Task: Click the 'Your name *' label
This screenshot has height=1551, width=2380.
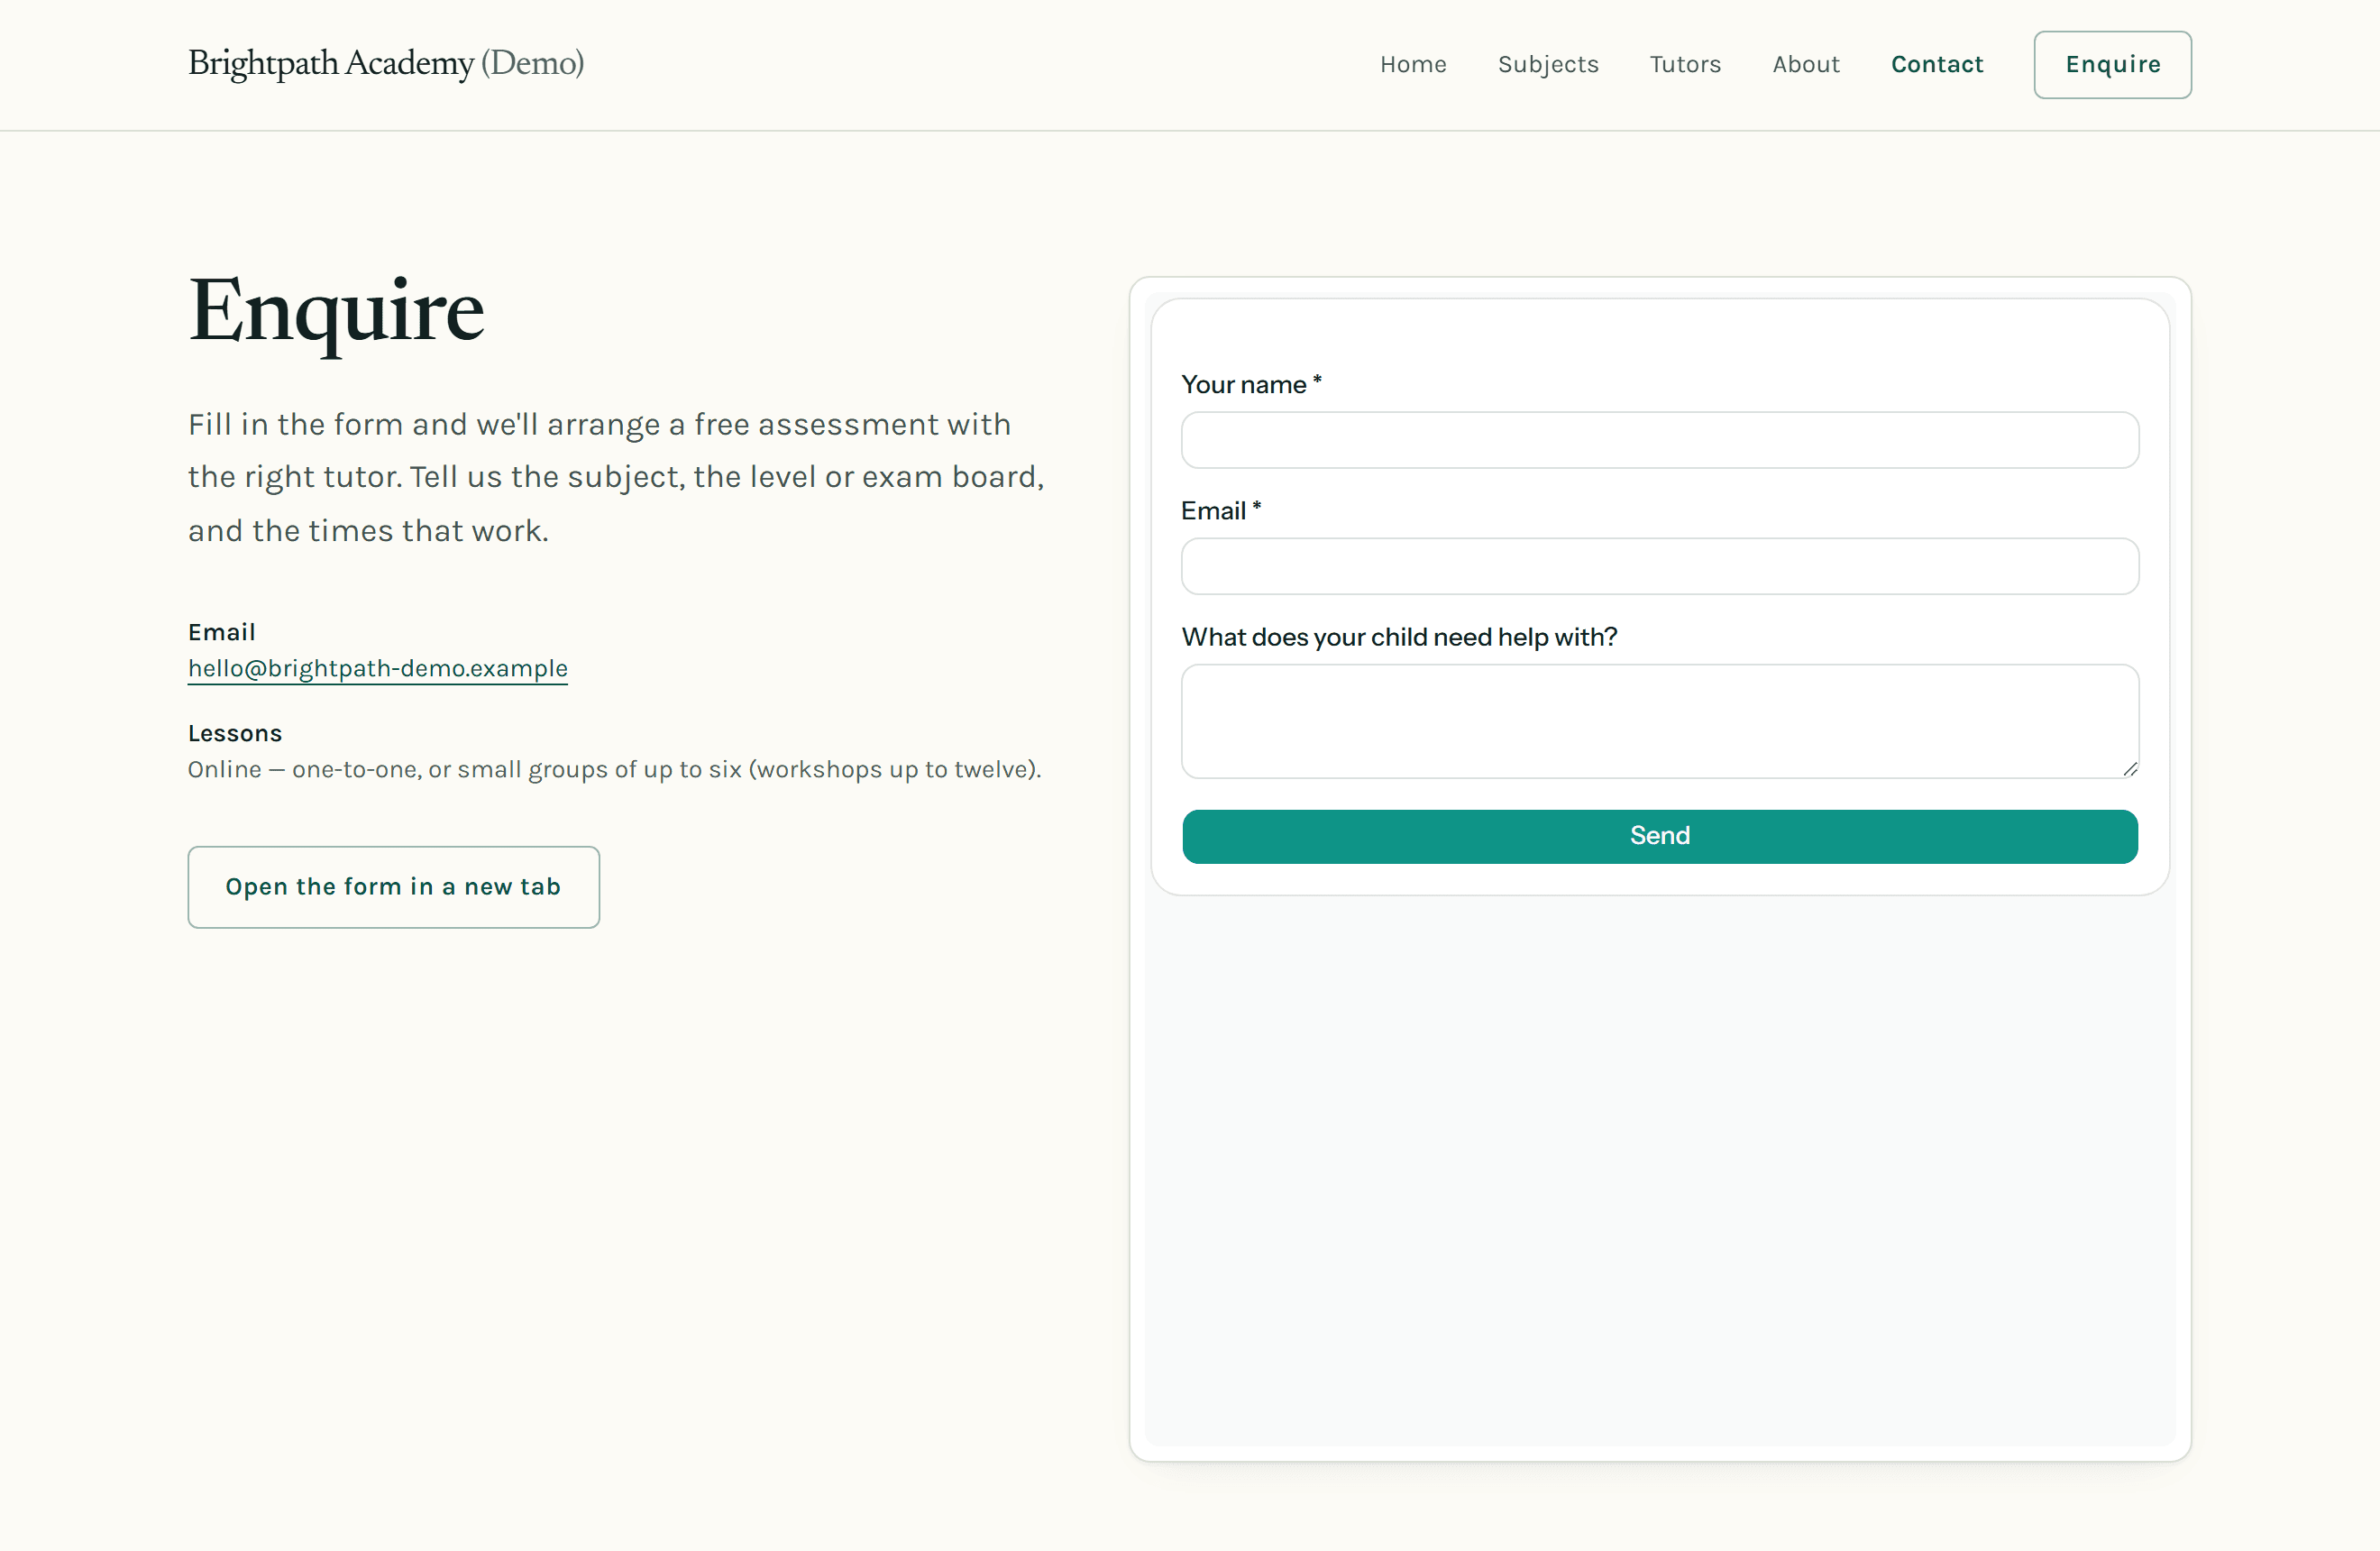Action: 1251,385
